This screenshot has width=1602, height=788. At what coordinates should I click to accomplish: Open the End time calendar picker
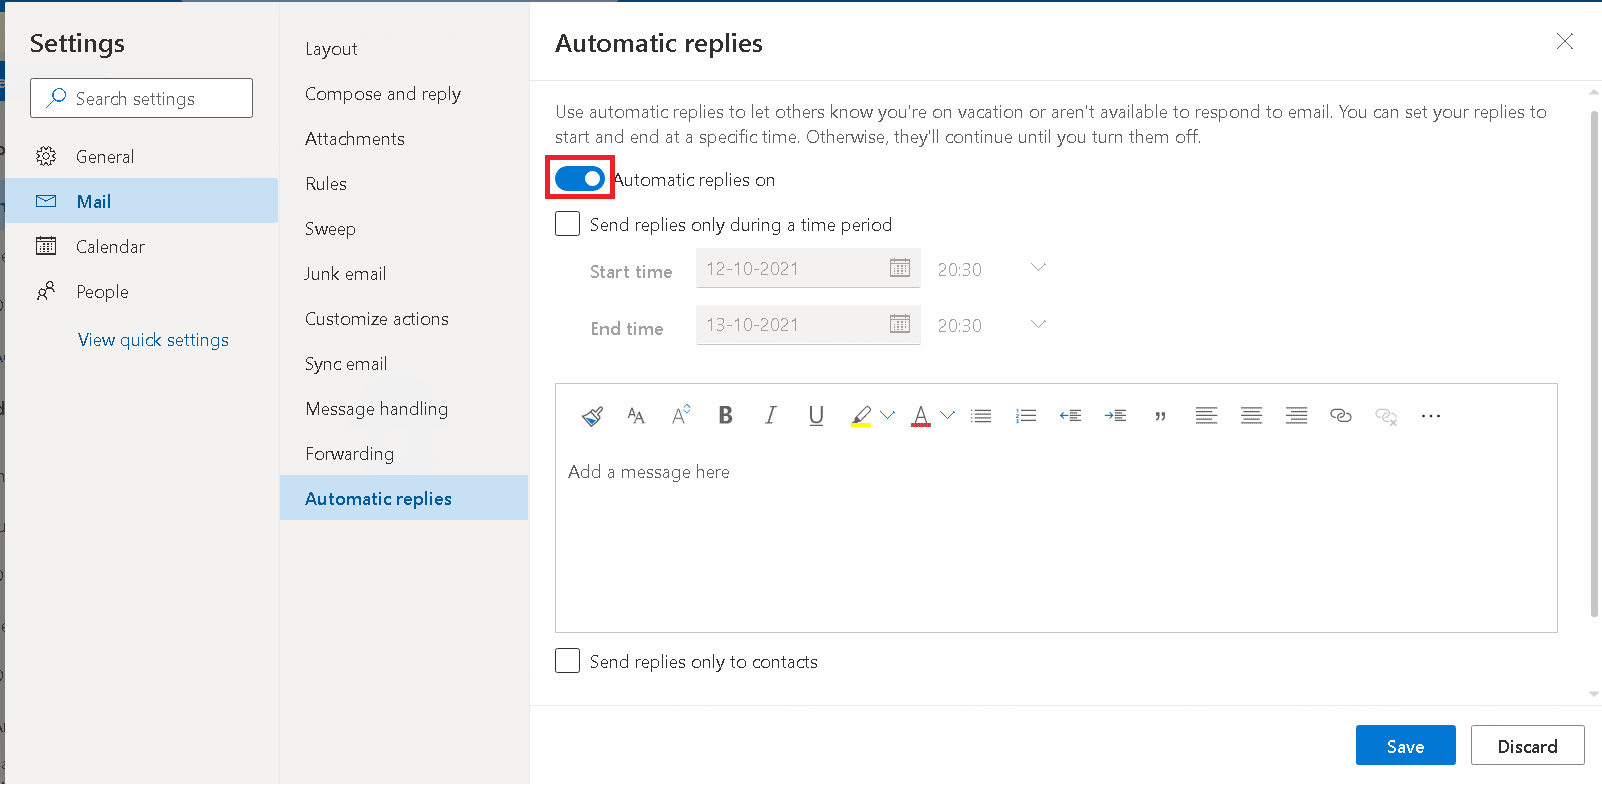coord(900,324)
